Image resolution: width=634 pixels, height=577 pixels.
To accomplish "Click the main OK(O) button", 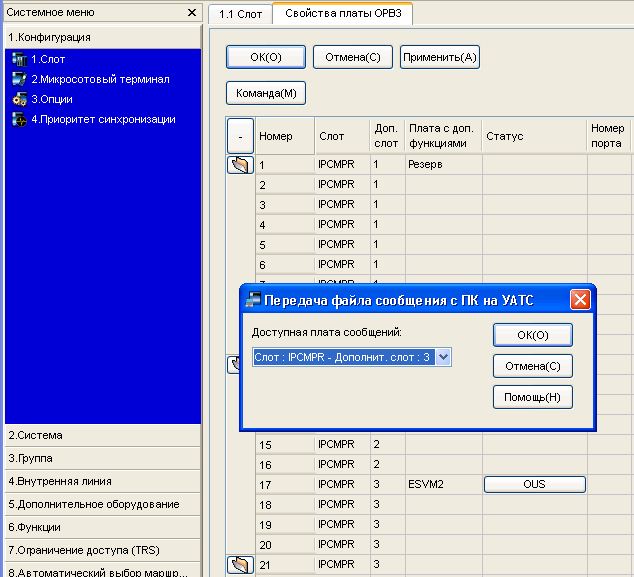I will [x=266, y=57].
